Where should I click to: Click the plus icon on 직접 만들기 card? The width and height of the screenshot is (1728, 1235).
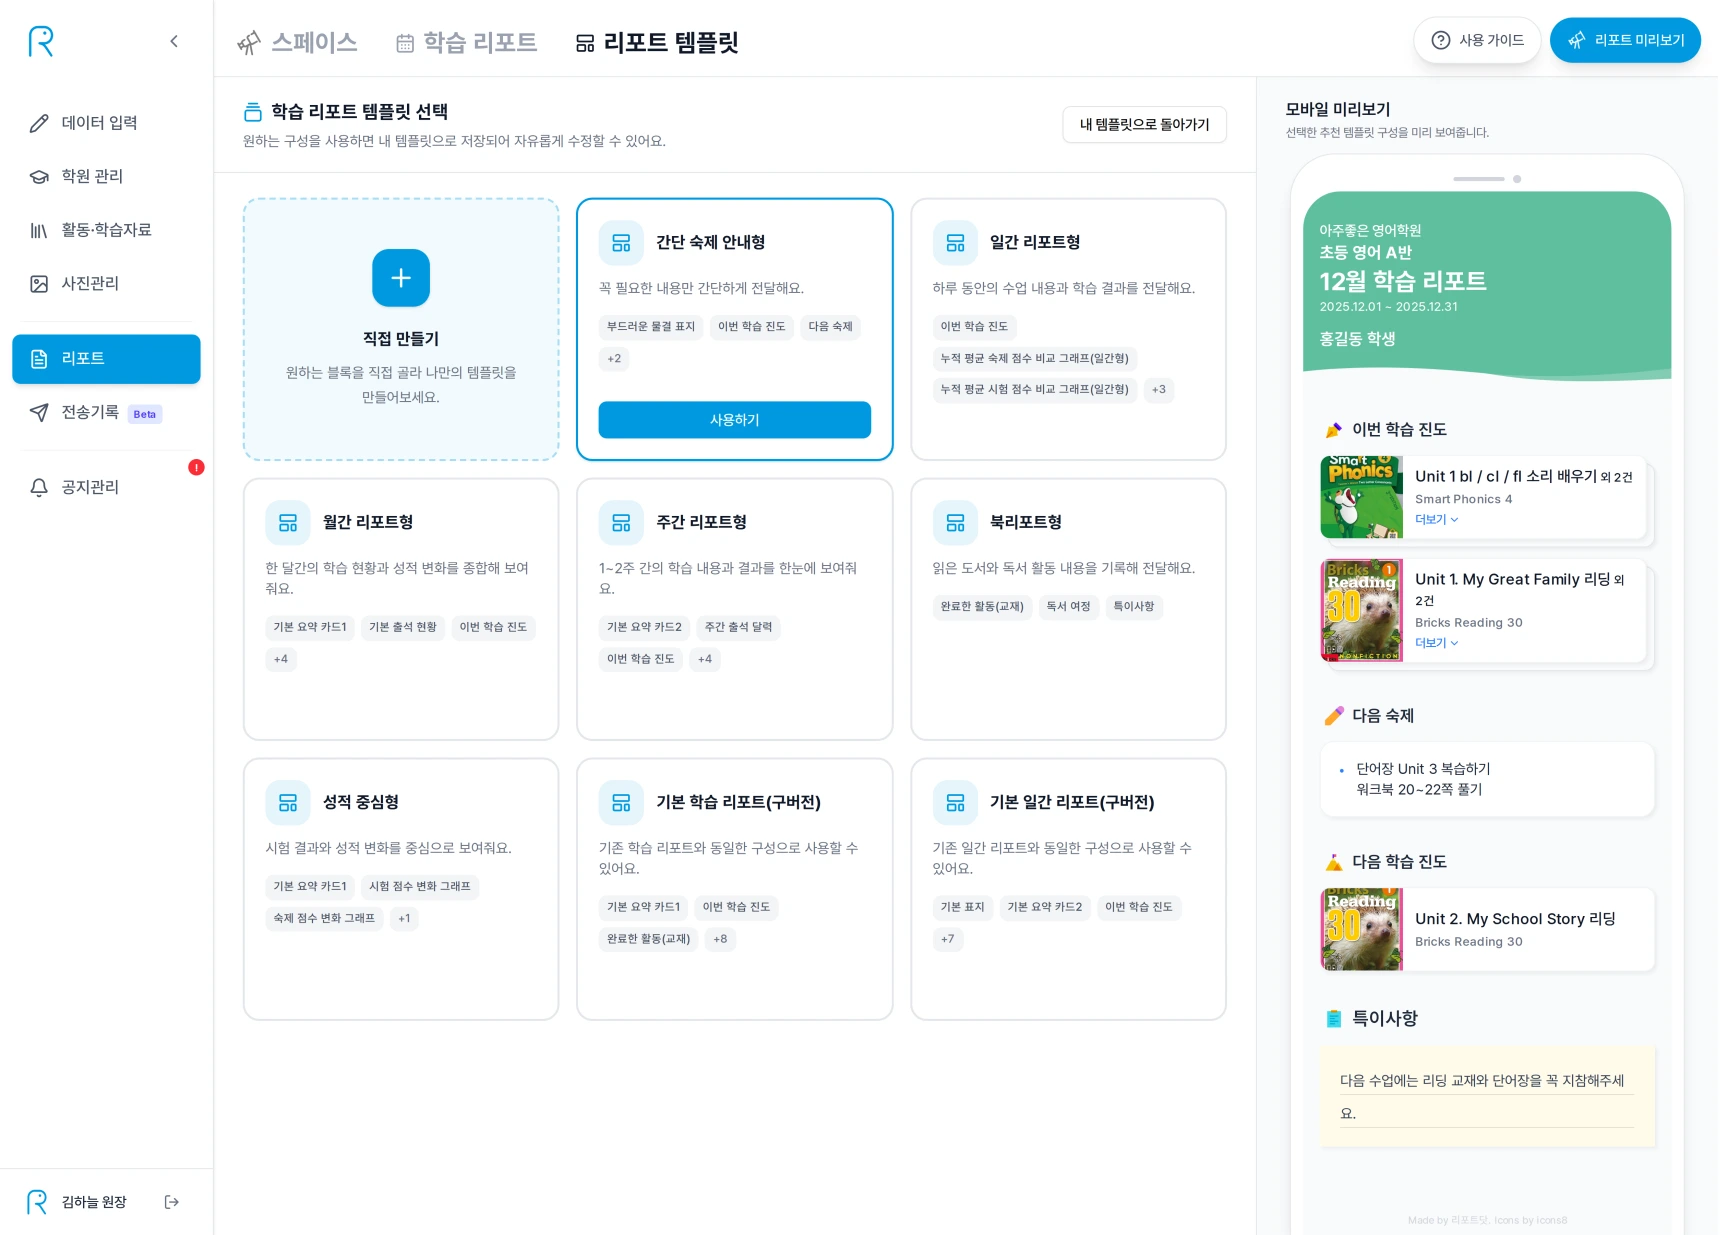point(401,278)
